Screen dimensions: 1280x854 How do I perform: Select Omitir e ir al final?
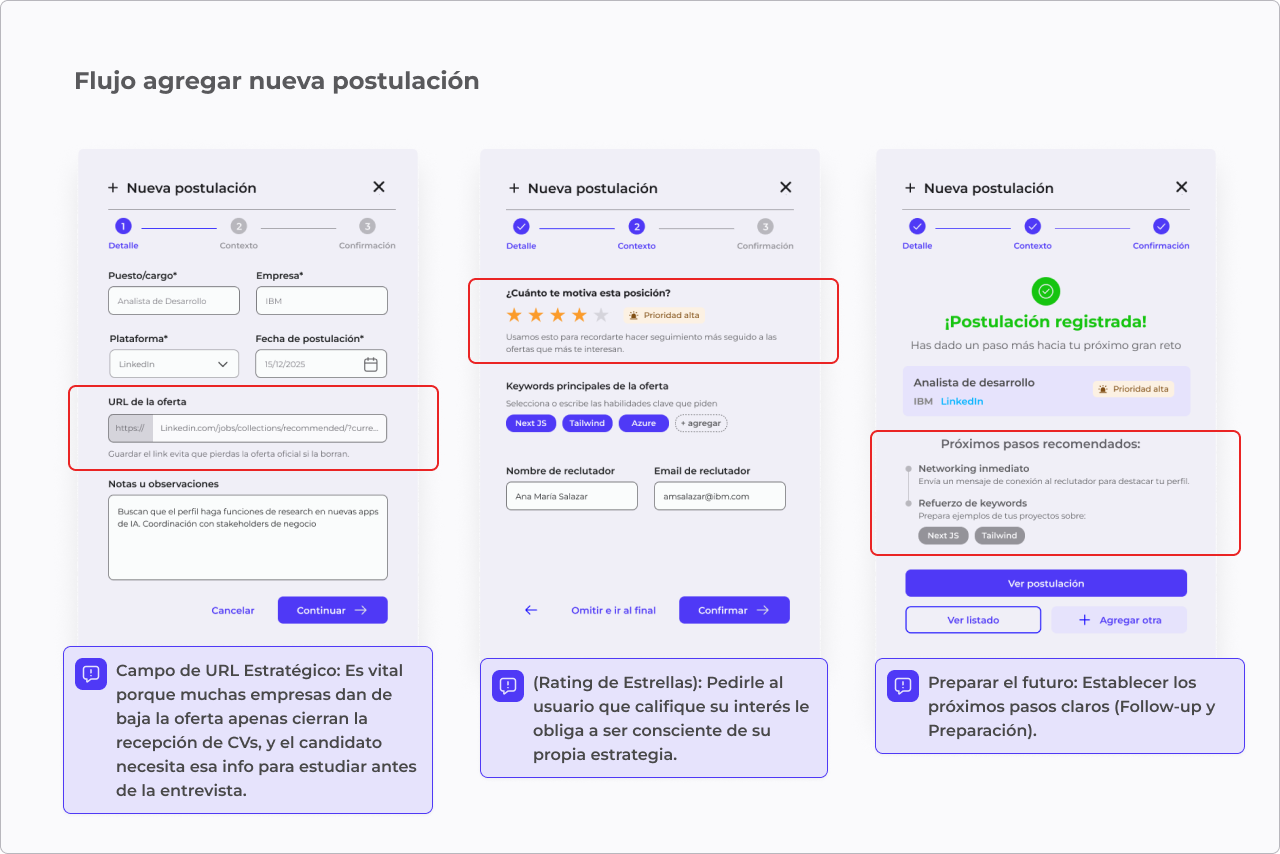tap(613, 610)
